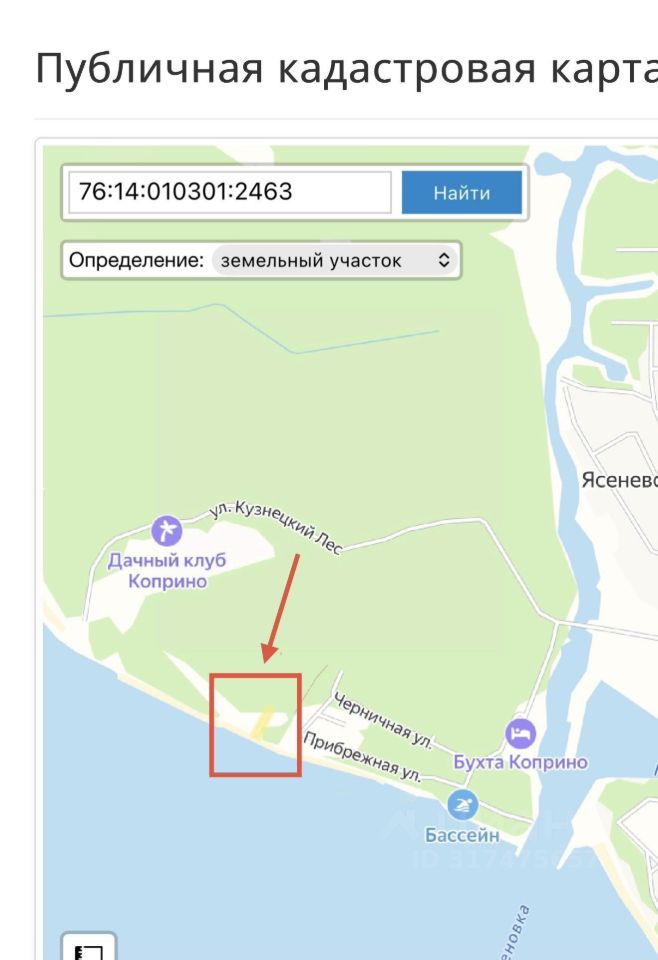Click the map layers icon at bottom left
Viewport: 658px width, 960px height.
click(x=89, y=951)
